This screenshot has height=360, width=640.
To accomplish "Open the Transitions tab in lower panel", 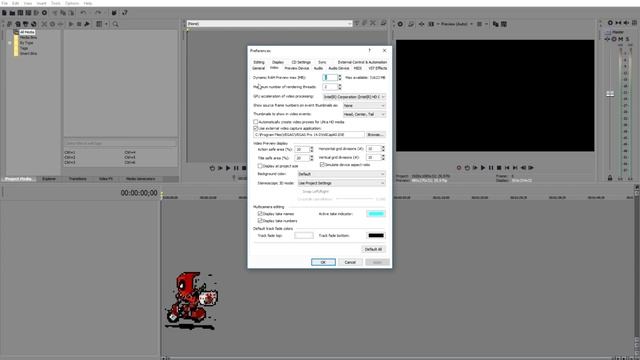I will [78, 179].
